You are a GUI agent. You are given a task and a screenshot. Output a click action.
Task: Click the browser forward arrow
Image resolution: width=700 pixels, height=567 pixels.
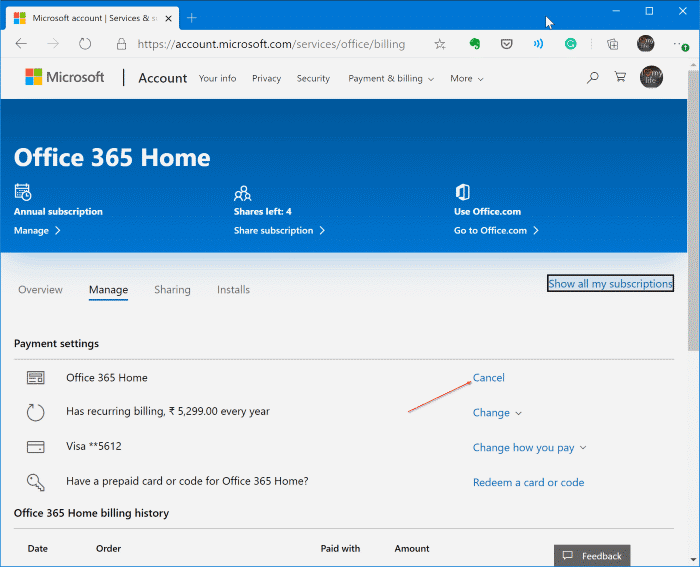pyautogui.click(x=53, y=44)
